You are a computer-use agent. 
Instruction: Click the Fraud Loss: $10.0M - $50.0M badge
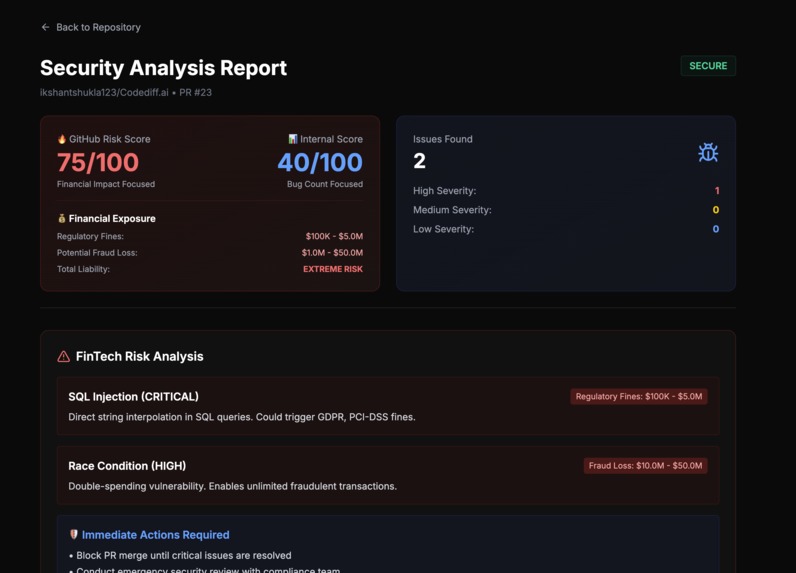(x=645, y=466)
